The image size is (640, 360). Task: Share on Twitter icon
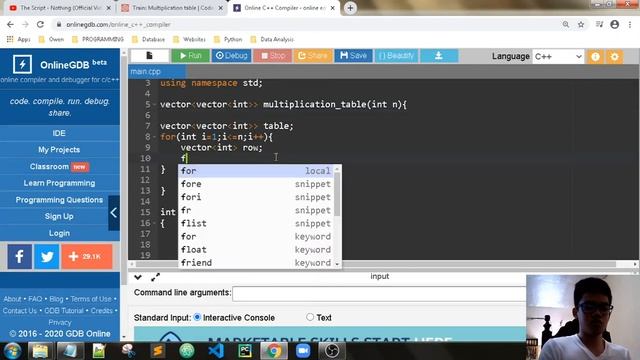(47, 257)
